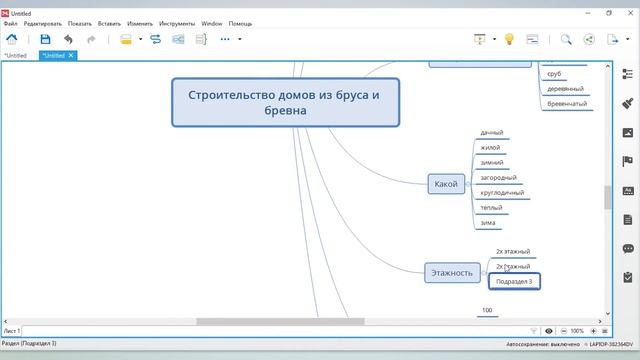Insert a boundary around topics
640x360 pixels.
coord(178,39)
